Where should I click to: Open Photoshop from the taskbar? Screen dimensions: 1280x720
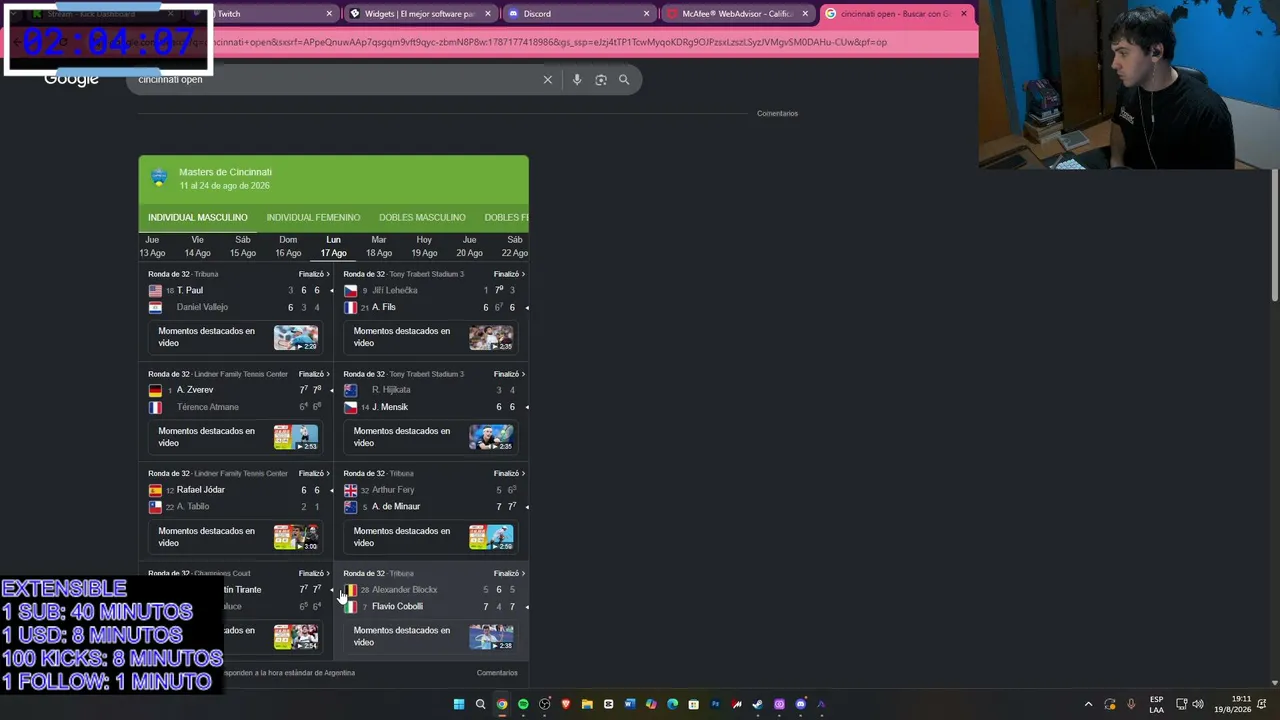(x=716, y=704)
